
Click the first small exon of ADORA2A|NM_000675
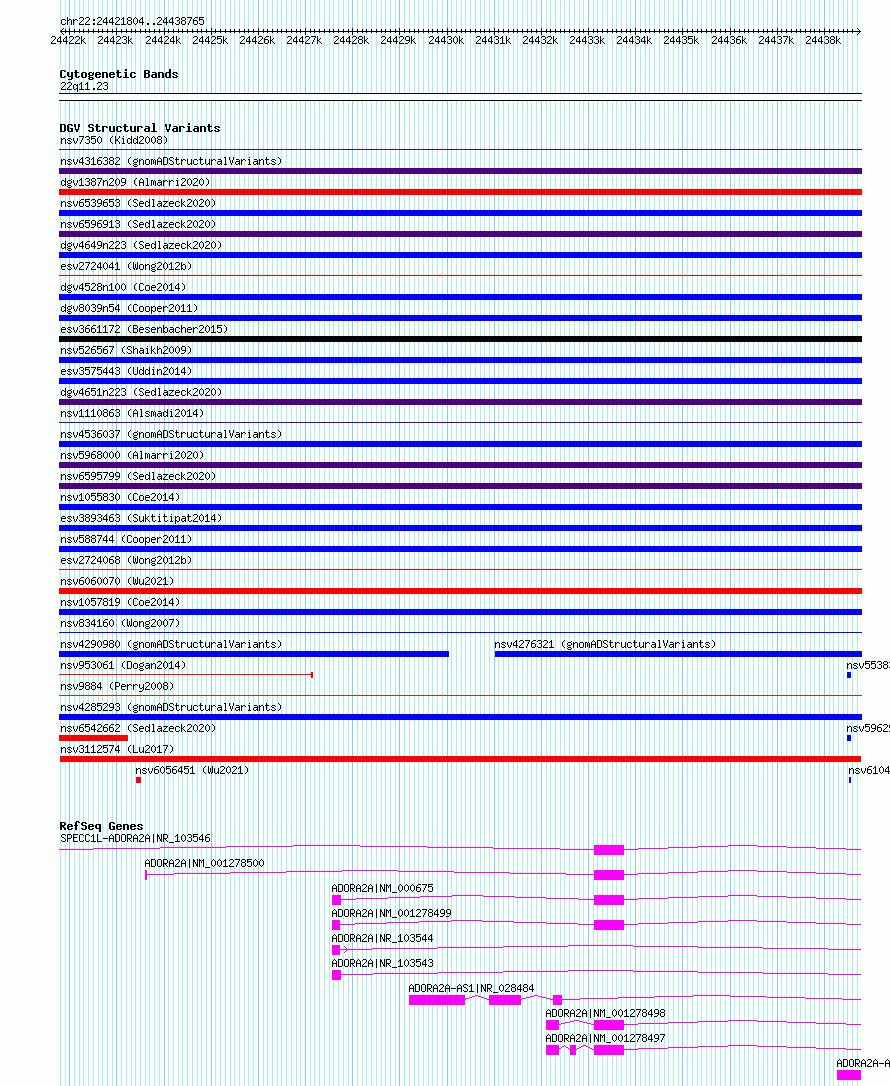click(x=337, y=900)
